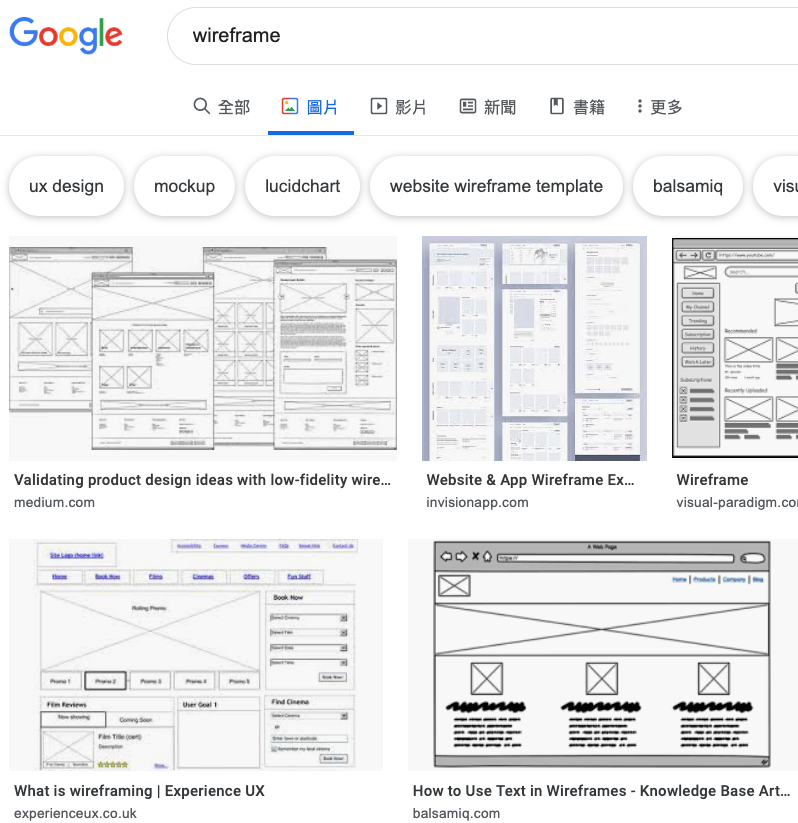Viewport: 798px width, 823px height.
Task: Open the medium.com low-fidelity wireframes thumbnail
Action: [x=203, y=349]
